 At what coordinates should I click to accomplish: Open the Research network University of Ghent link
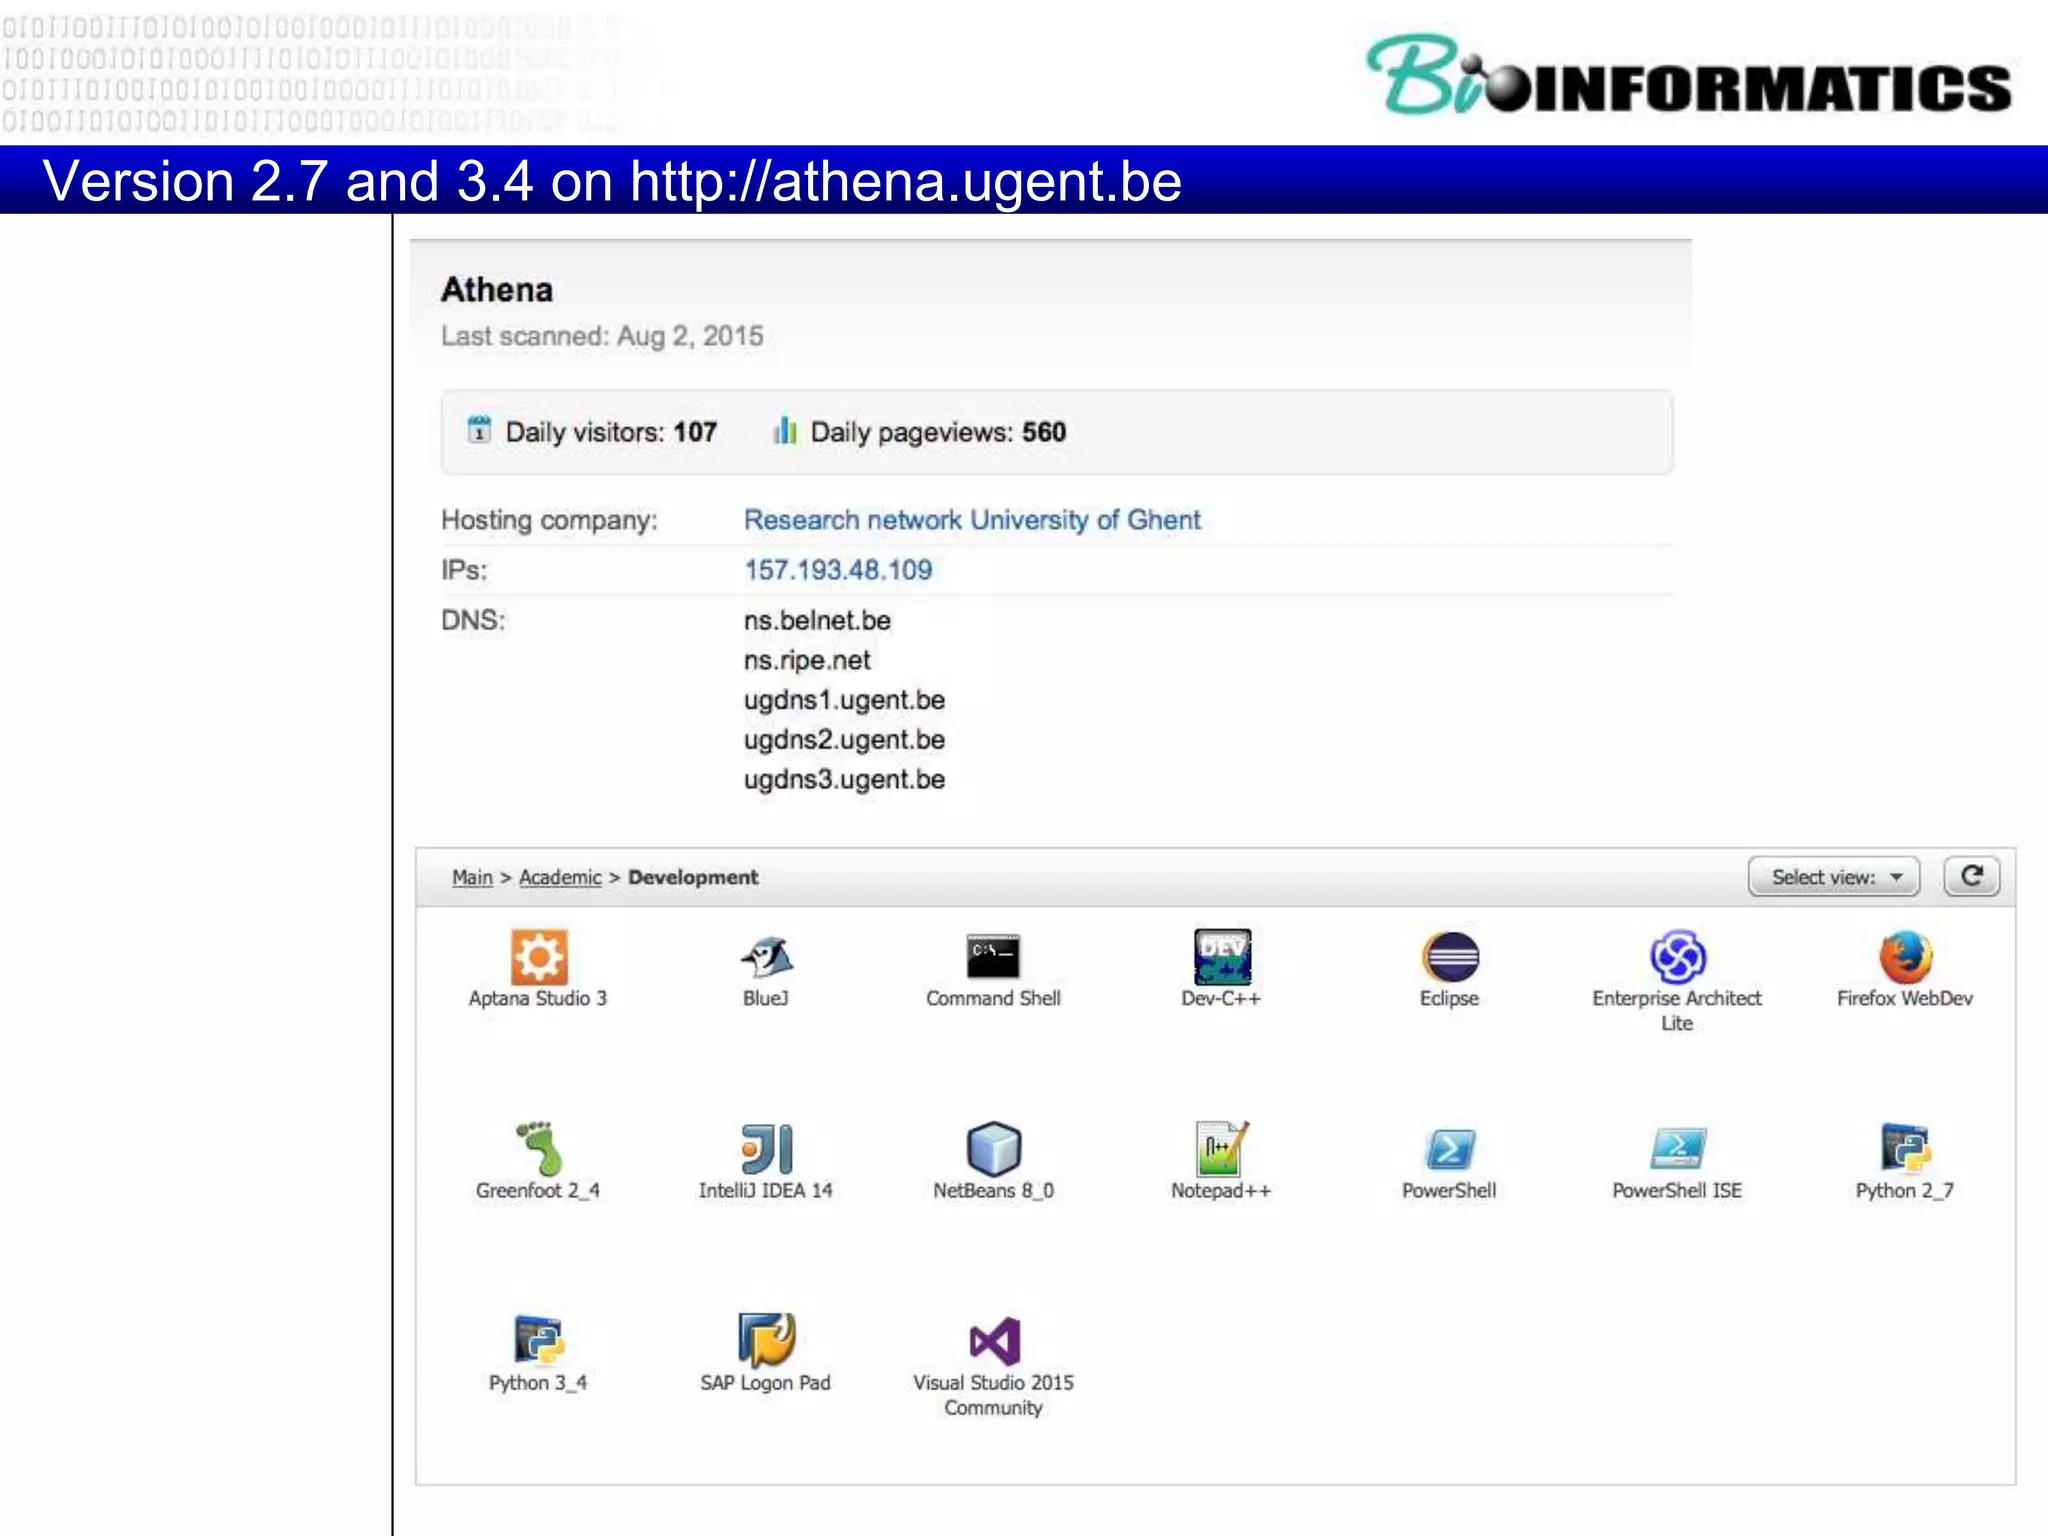coord(972,520)
